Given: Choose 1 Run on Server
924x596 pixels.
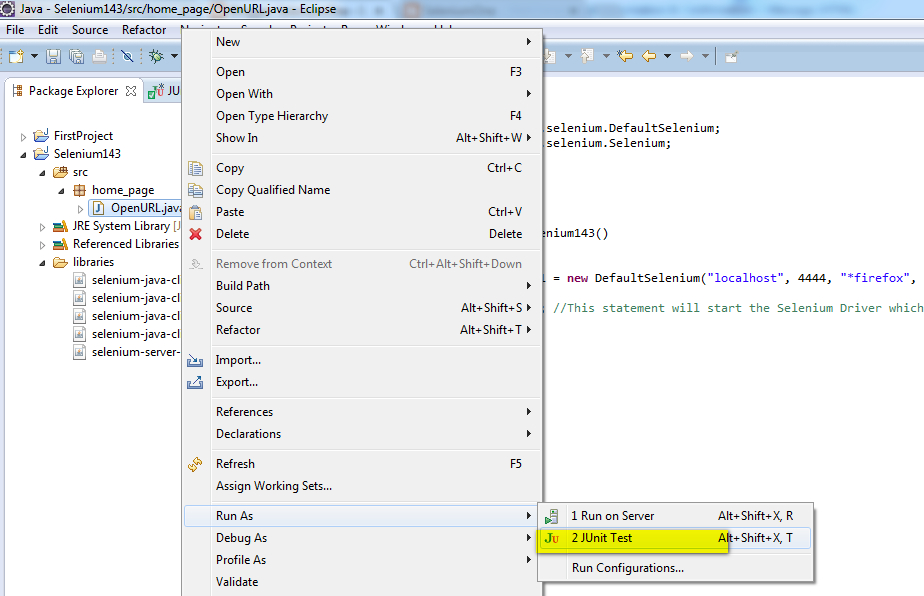Looking at the screenshot, I should tap(675, 516).
